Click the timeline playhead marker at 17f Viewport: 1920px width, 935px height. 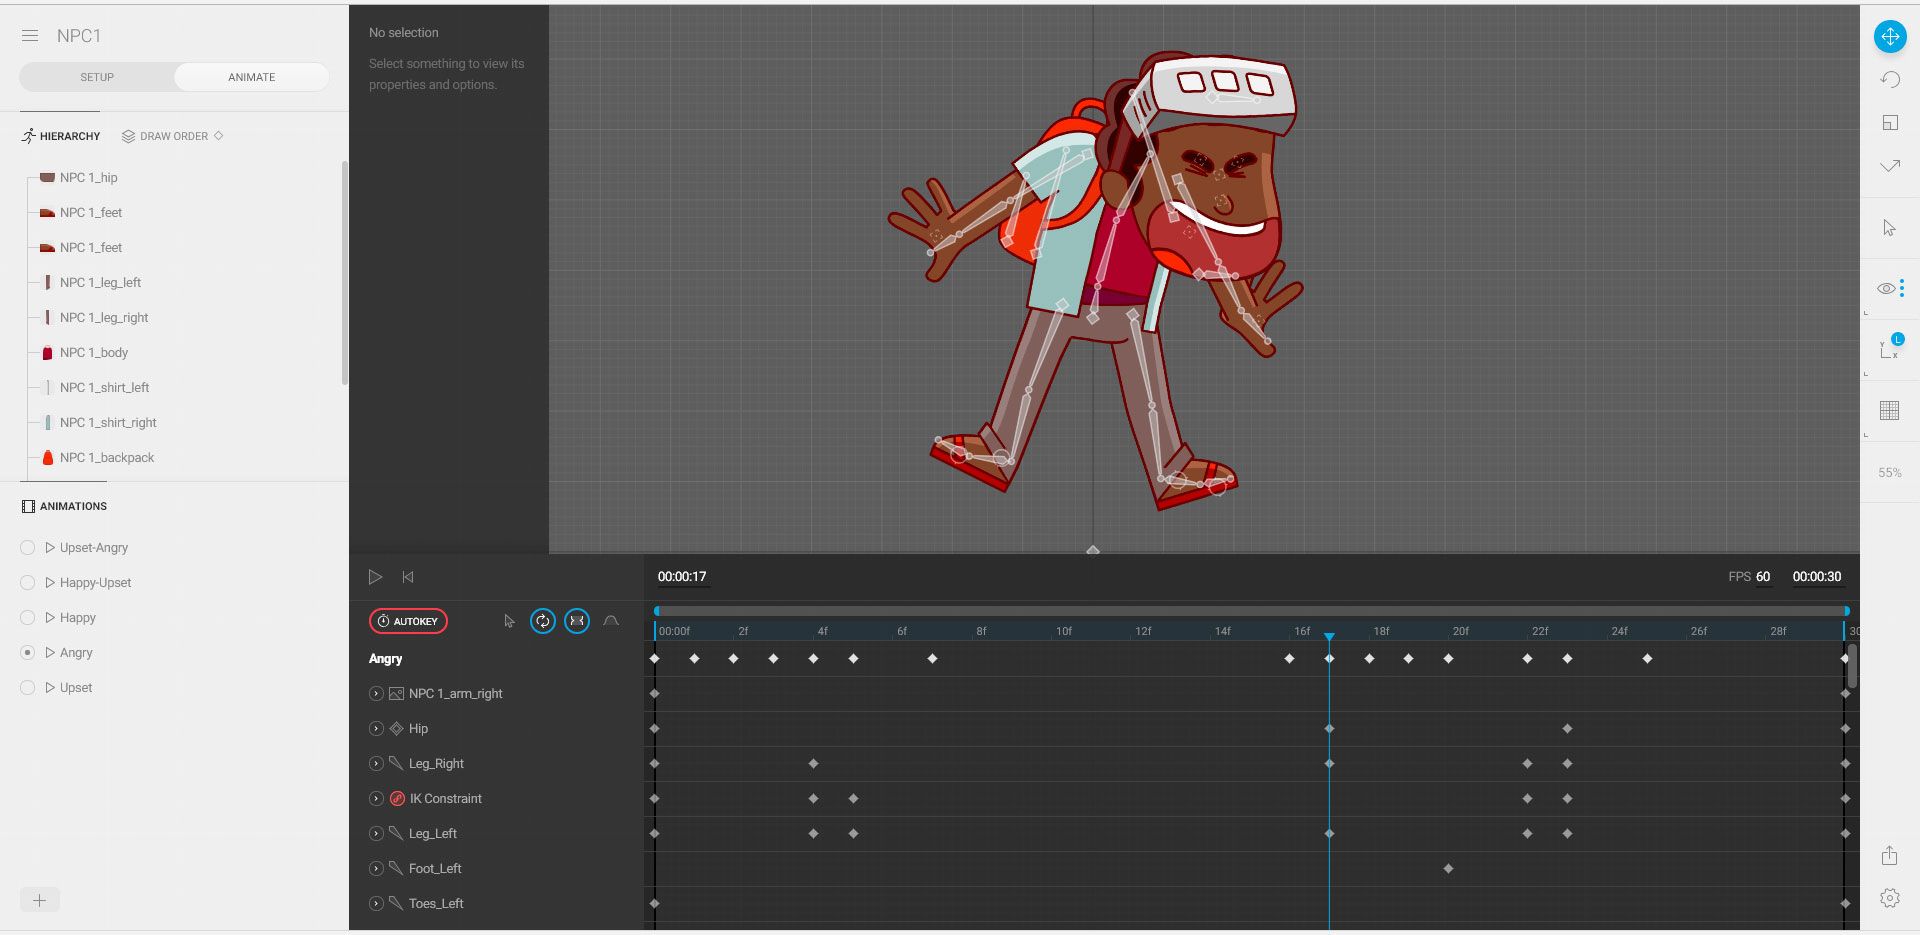[x=1329, y=636]
